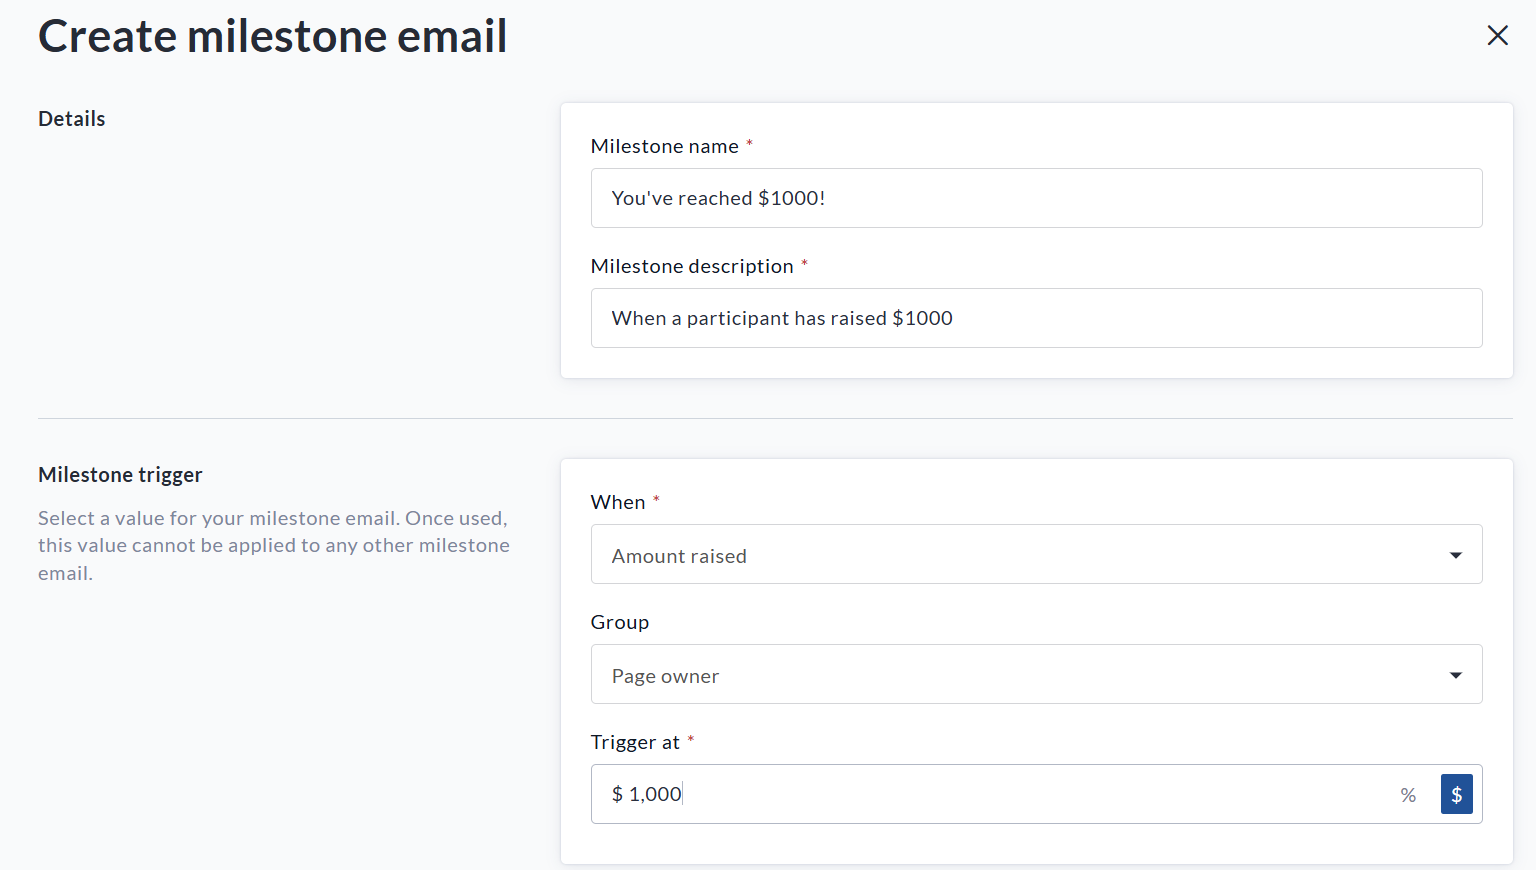Click the red asterisk beside Milestone name
The width and height of the screenshot is (1536, 870).
(749, 144)
